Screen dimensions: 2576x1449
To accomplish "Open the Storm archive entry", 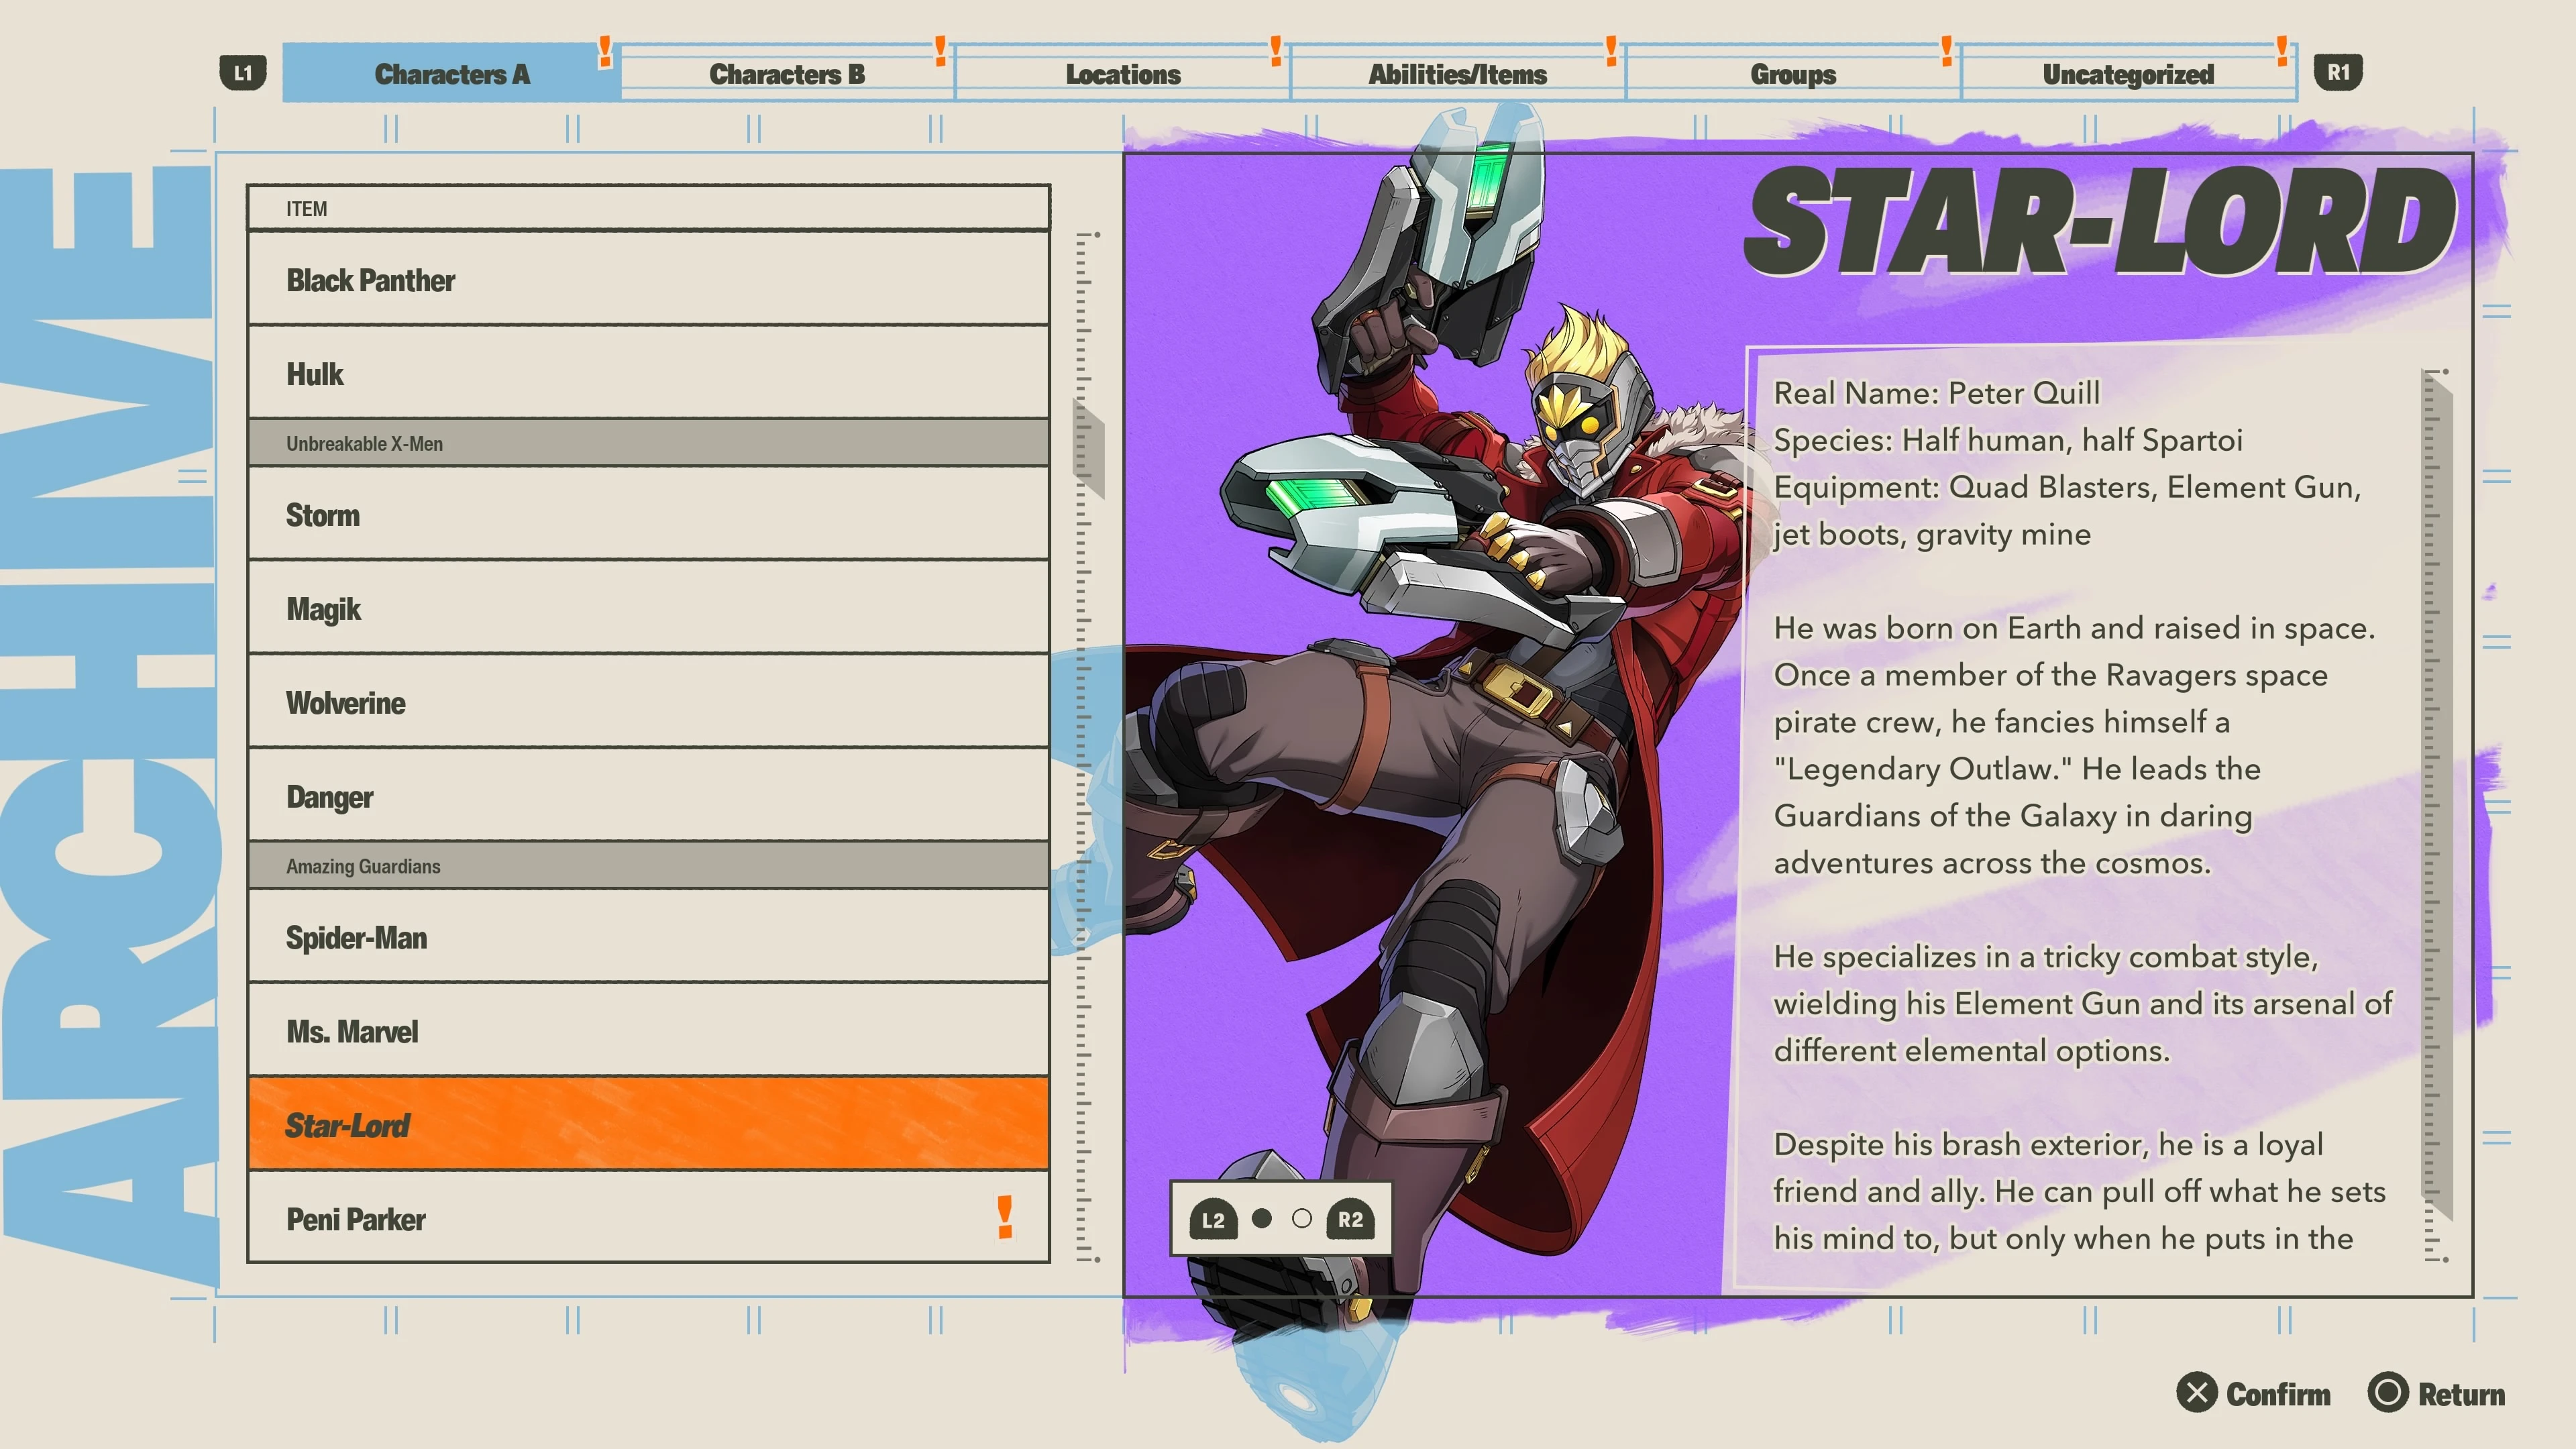I will (x=649, y=514).
